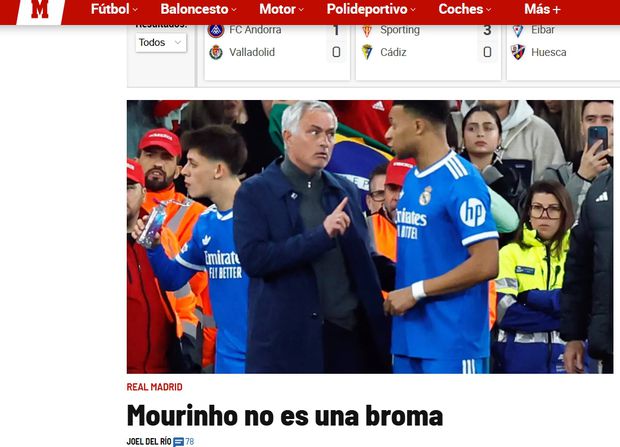Open the REAL MADRID section link

click(x=155, y=387)
